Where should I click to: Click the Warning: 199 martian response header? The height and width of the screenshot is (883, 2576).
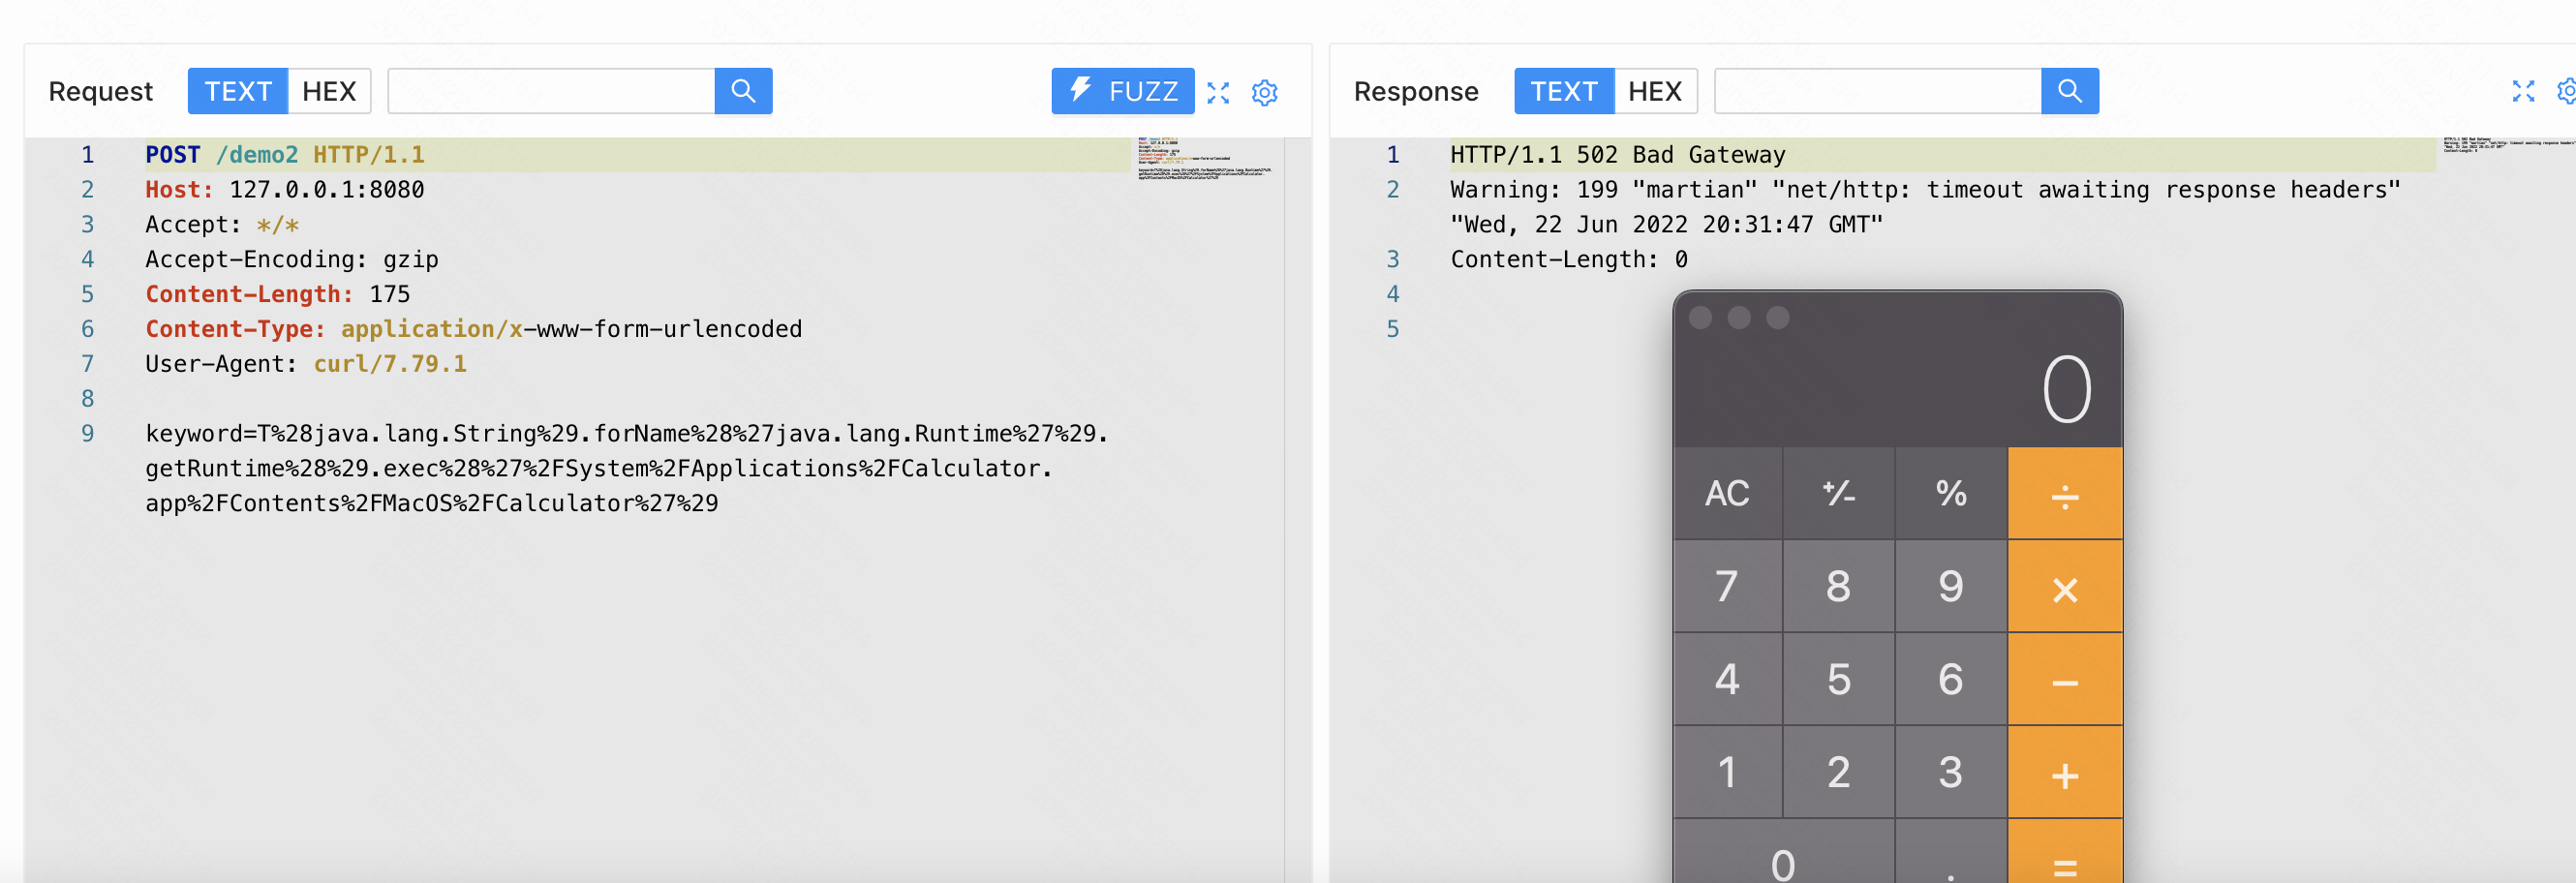[x=1925, y=207]
